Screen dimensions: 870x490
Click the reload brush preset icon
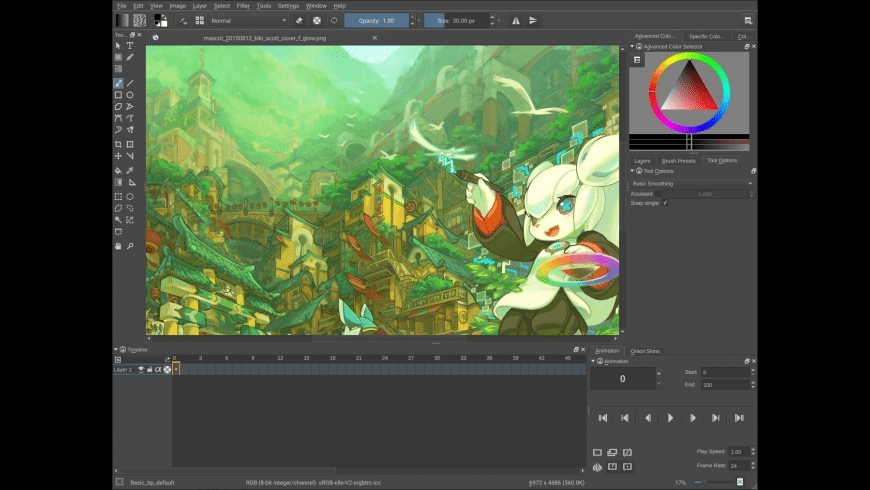tap(334, 20)
